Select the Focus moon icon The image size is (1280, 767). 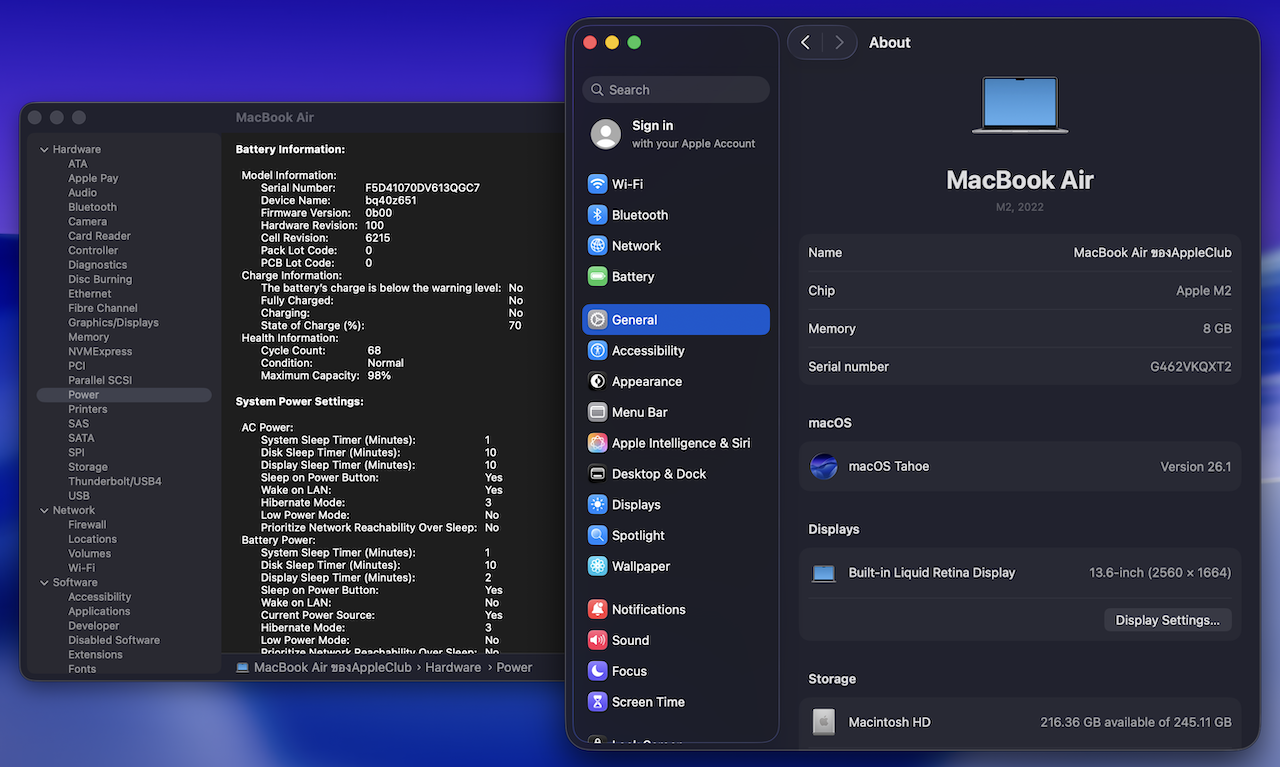[x=597, y=671]
